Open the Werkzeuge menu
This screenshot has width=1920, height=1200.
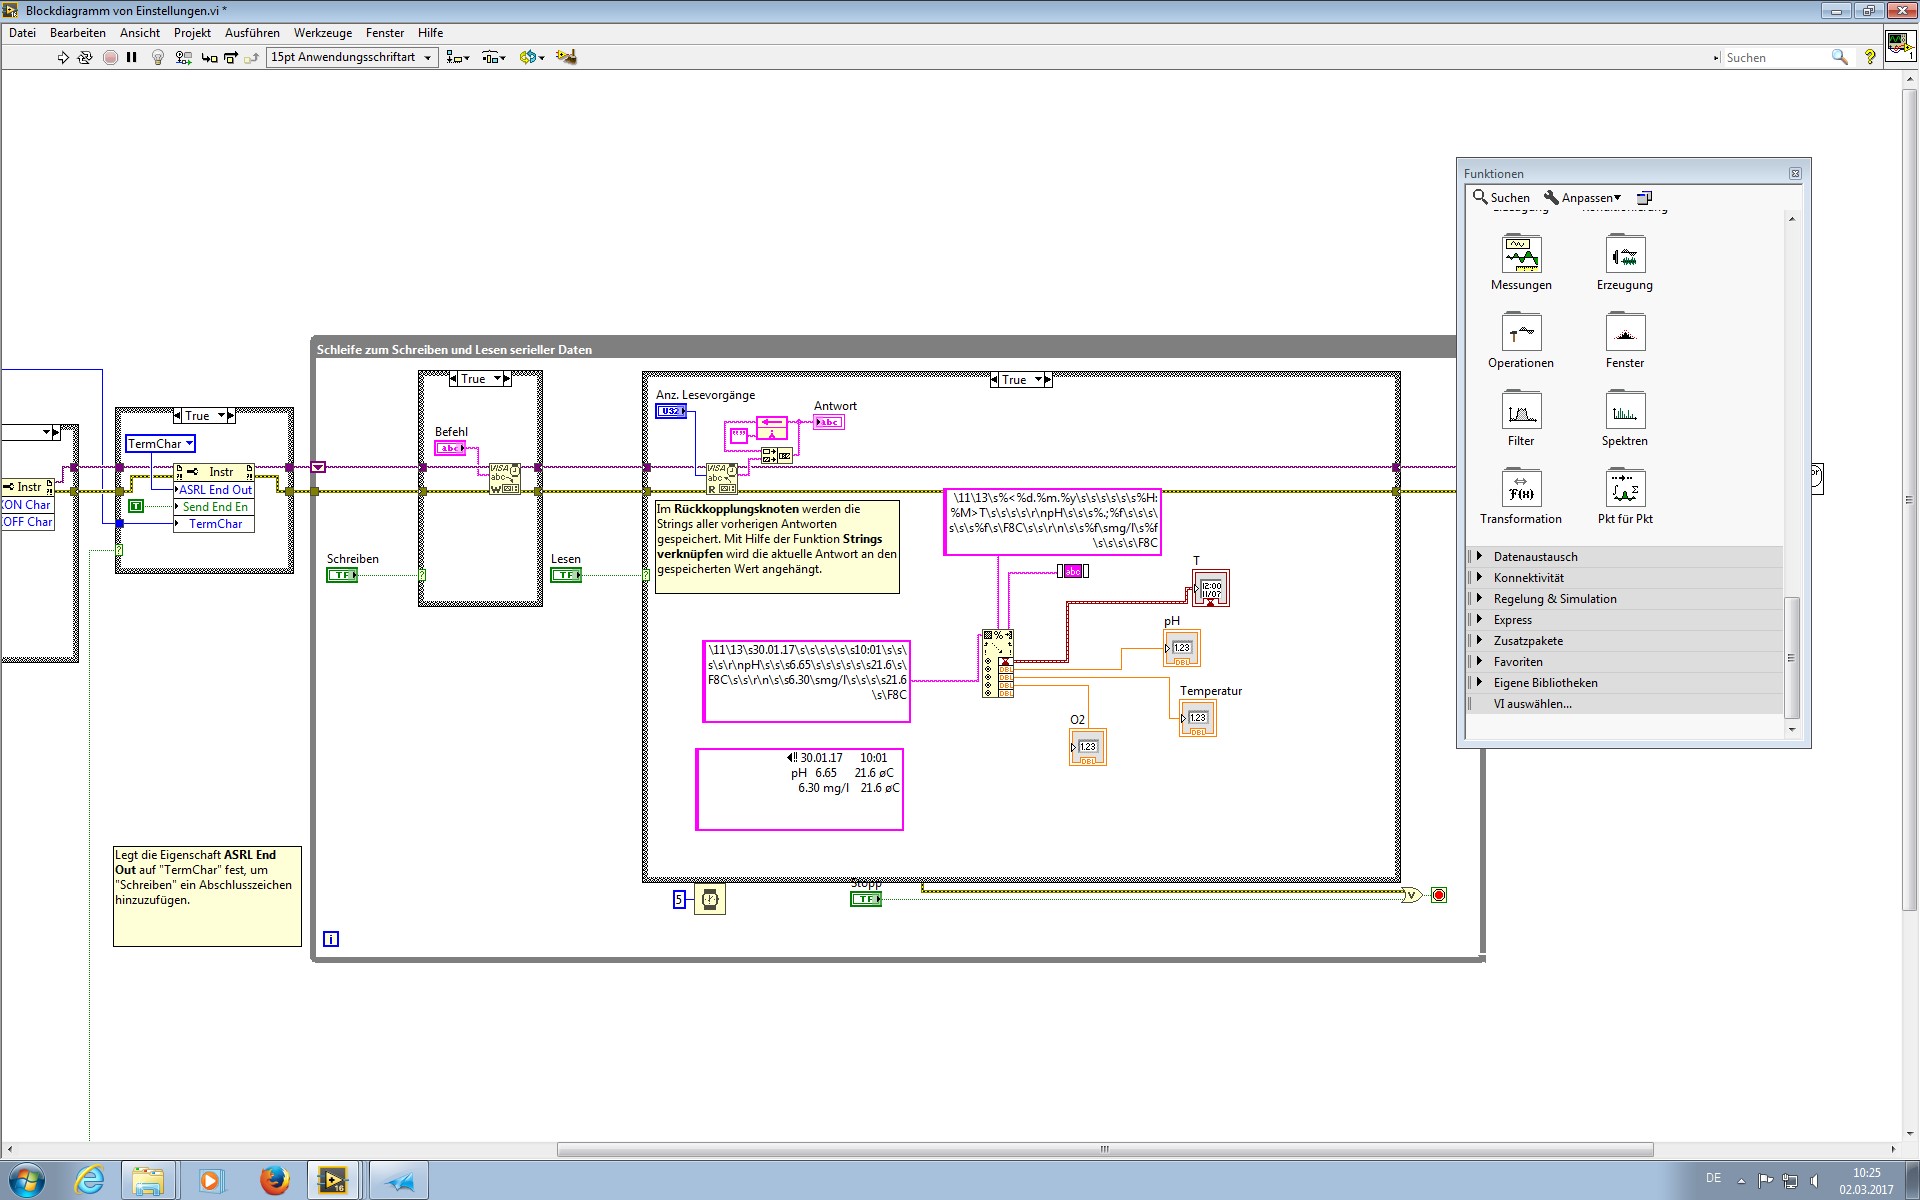pyautogui.click(x=322, y=33)
